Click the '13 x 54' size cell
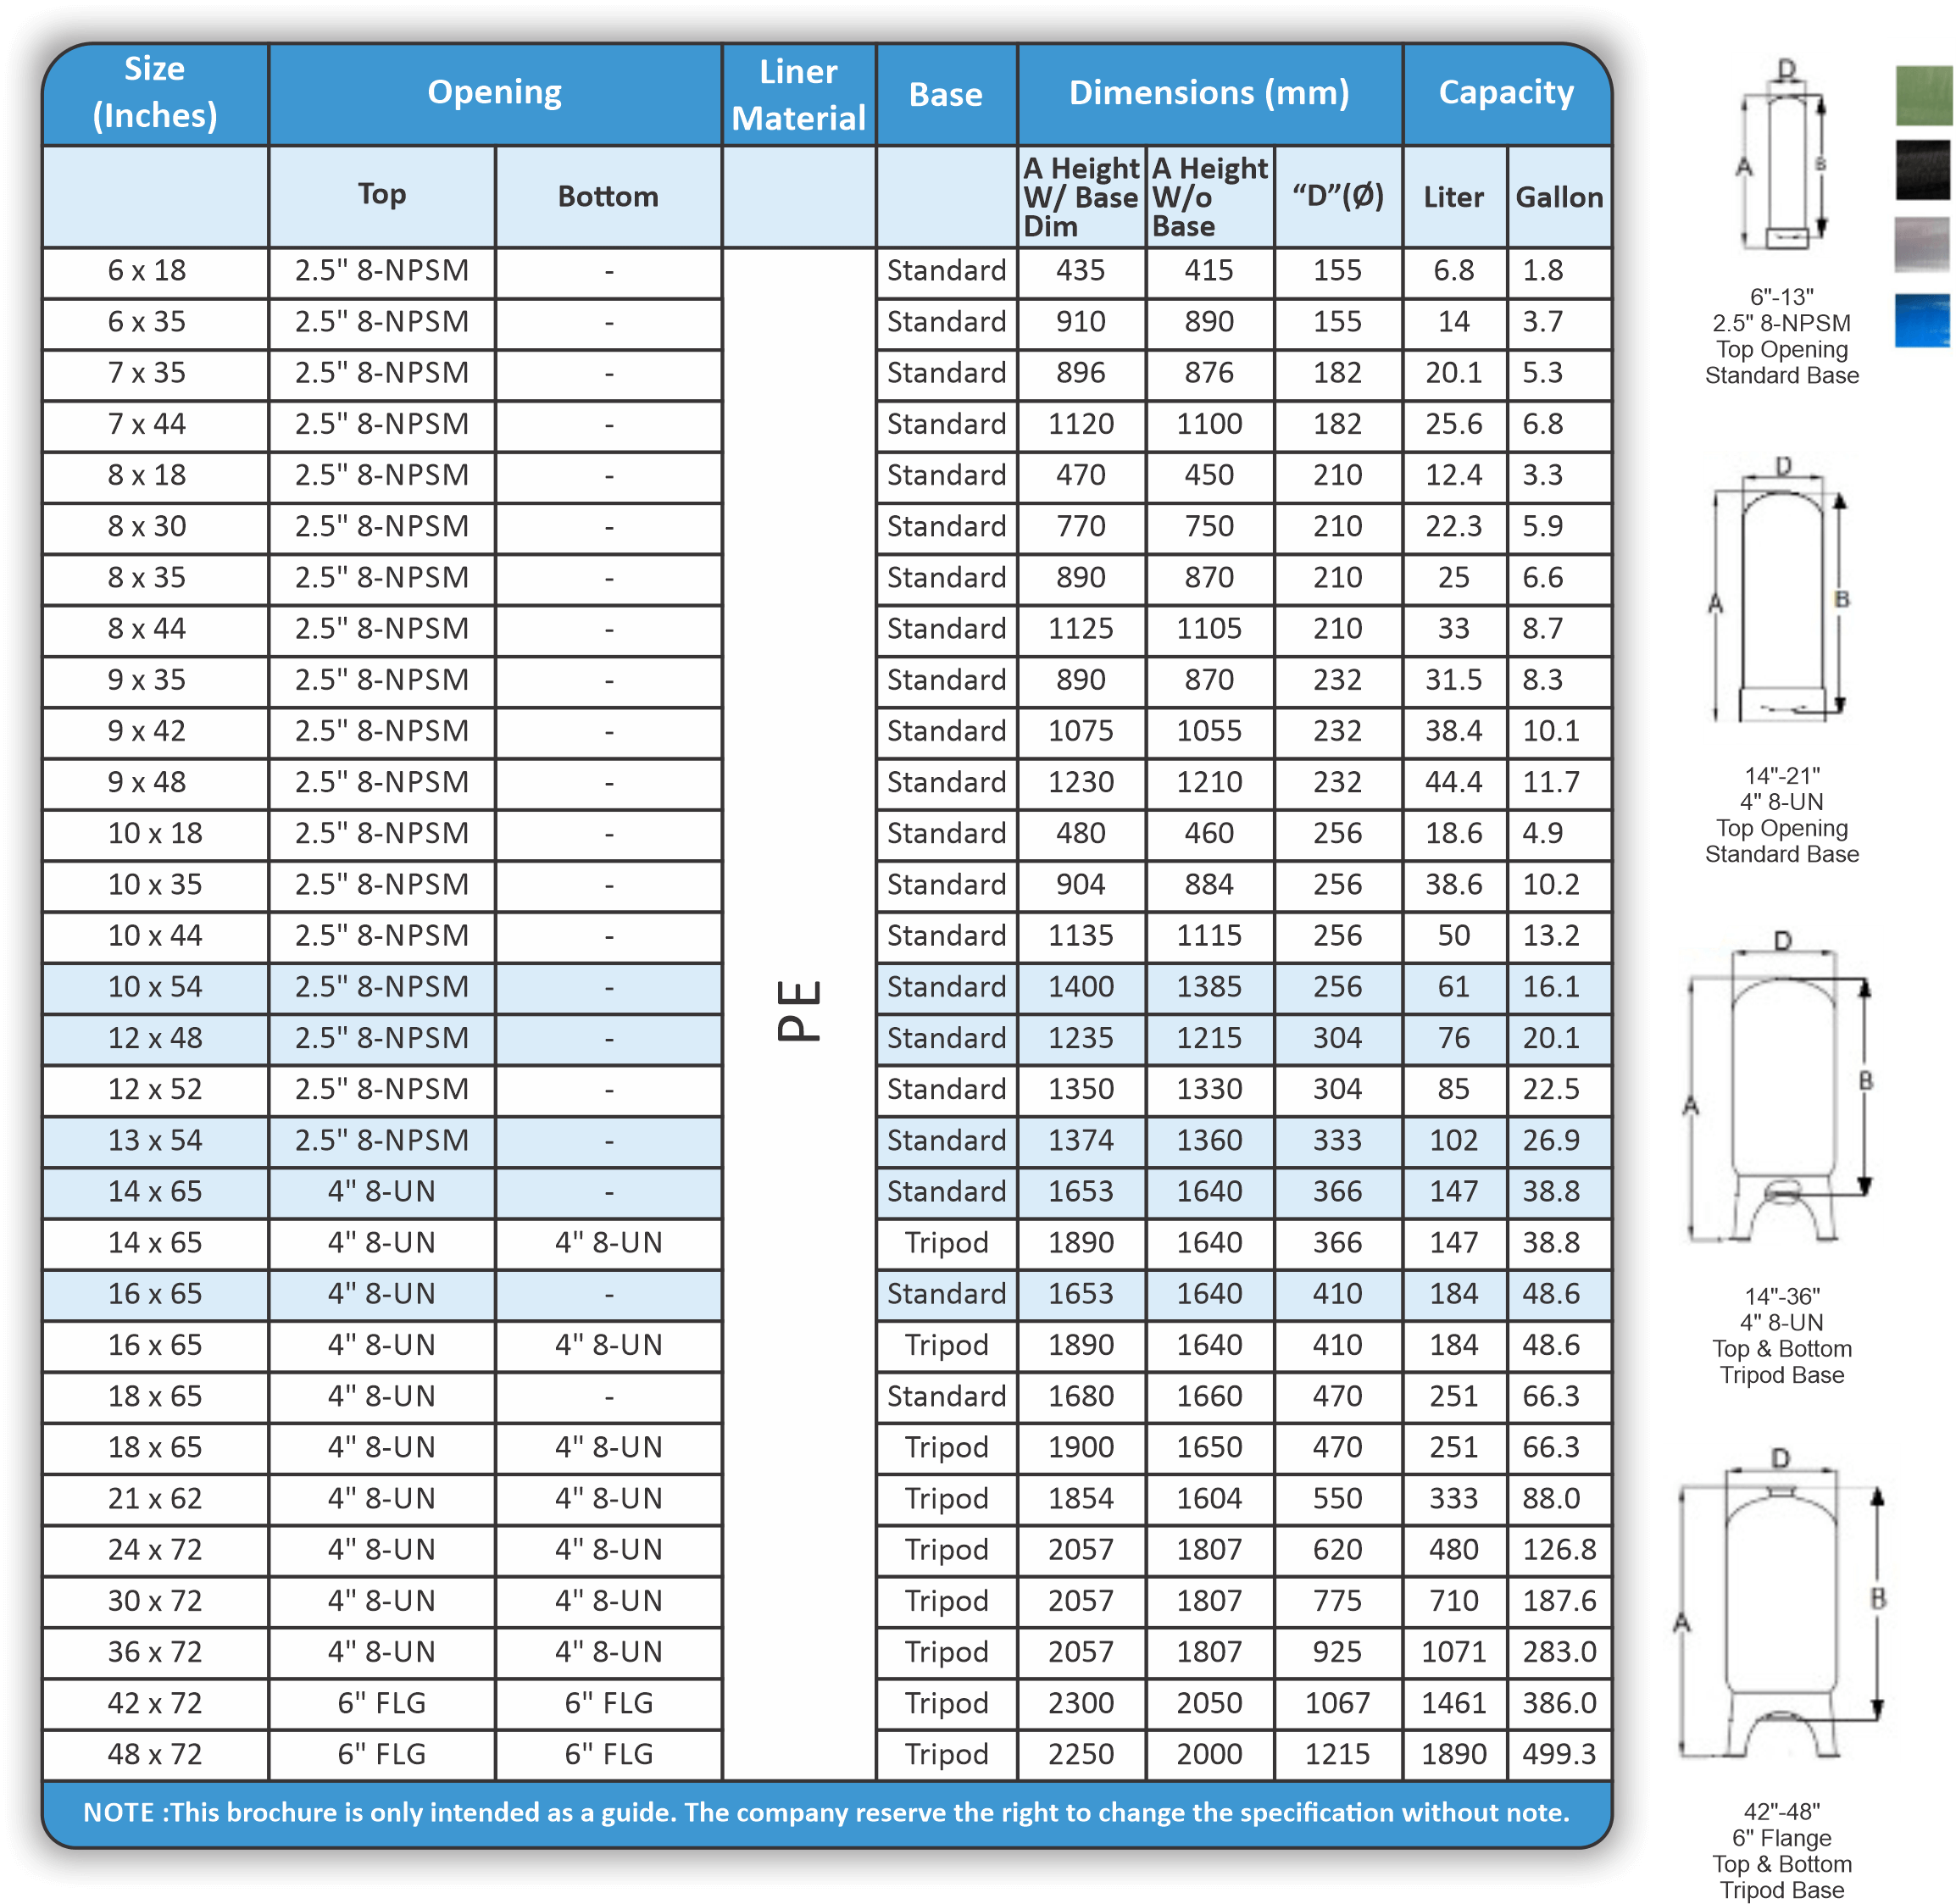 click(155, 1141)
